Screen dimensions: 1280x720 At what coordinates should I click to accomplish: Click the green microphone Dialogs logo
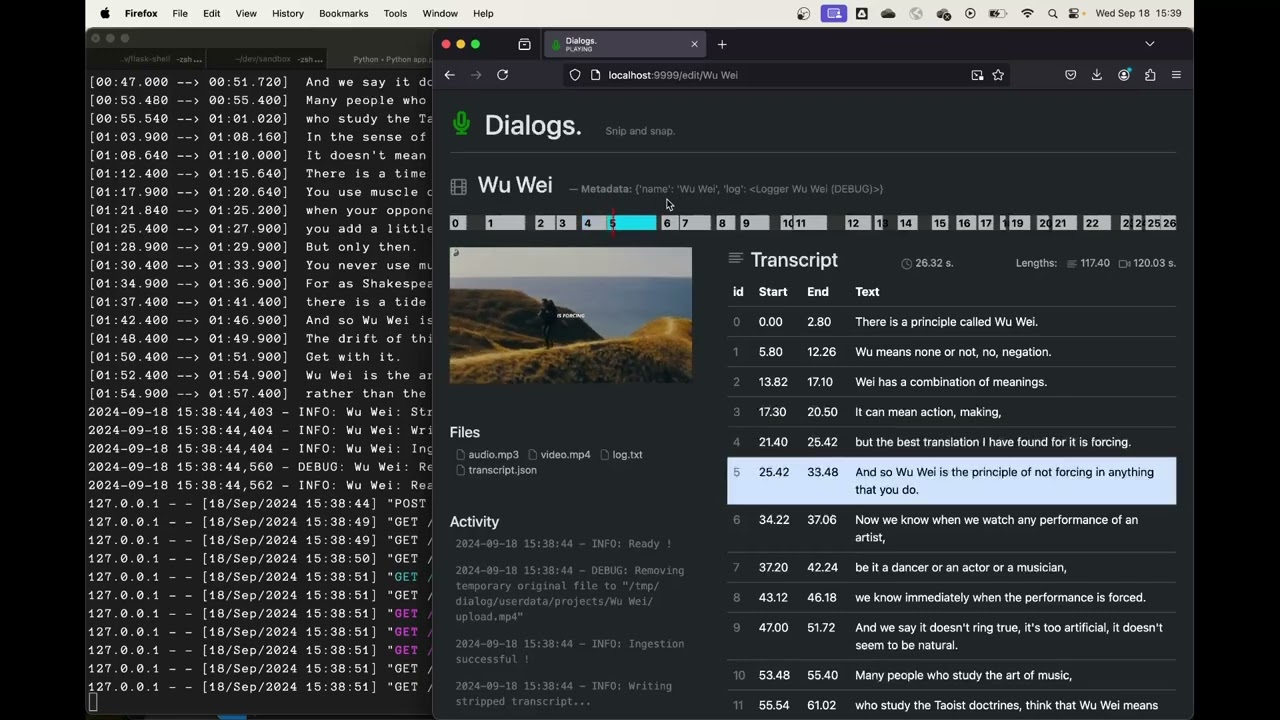point(461,124)
